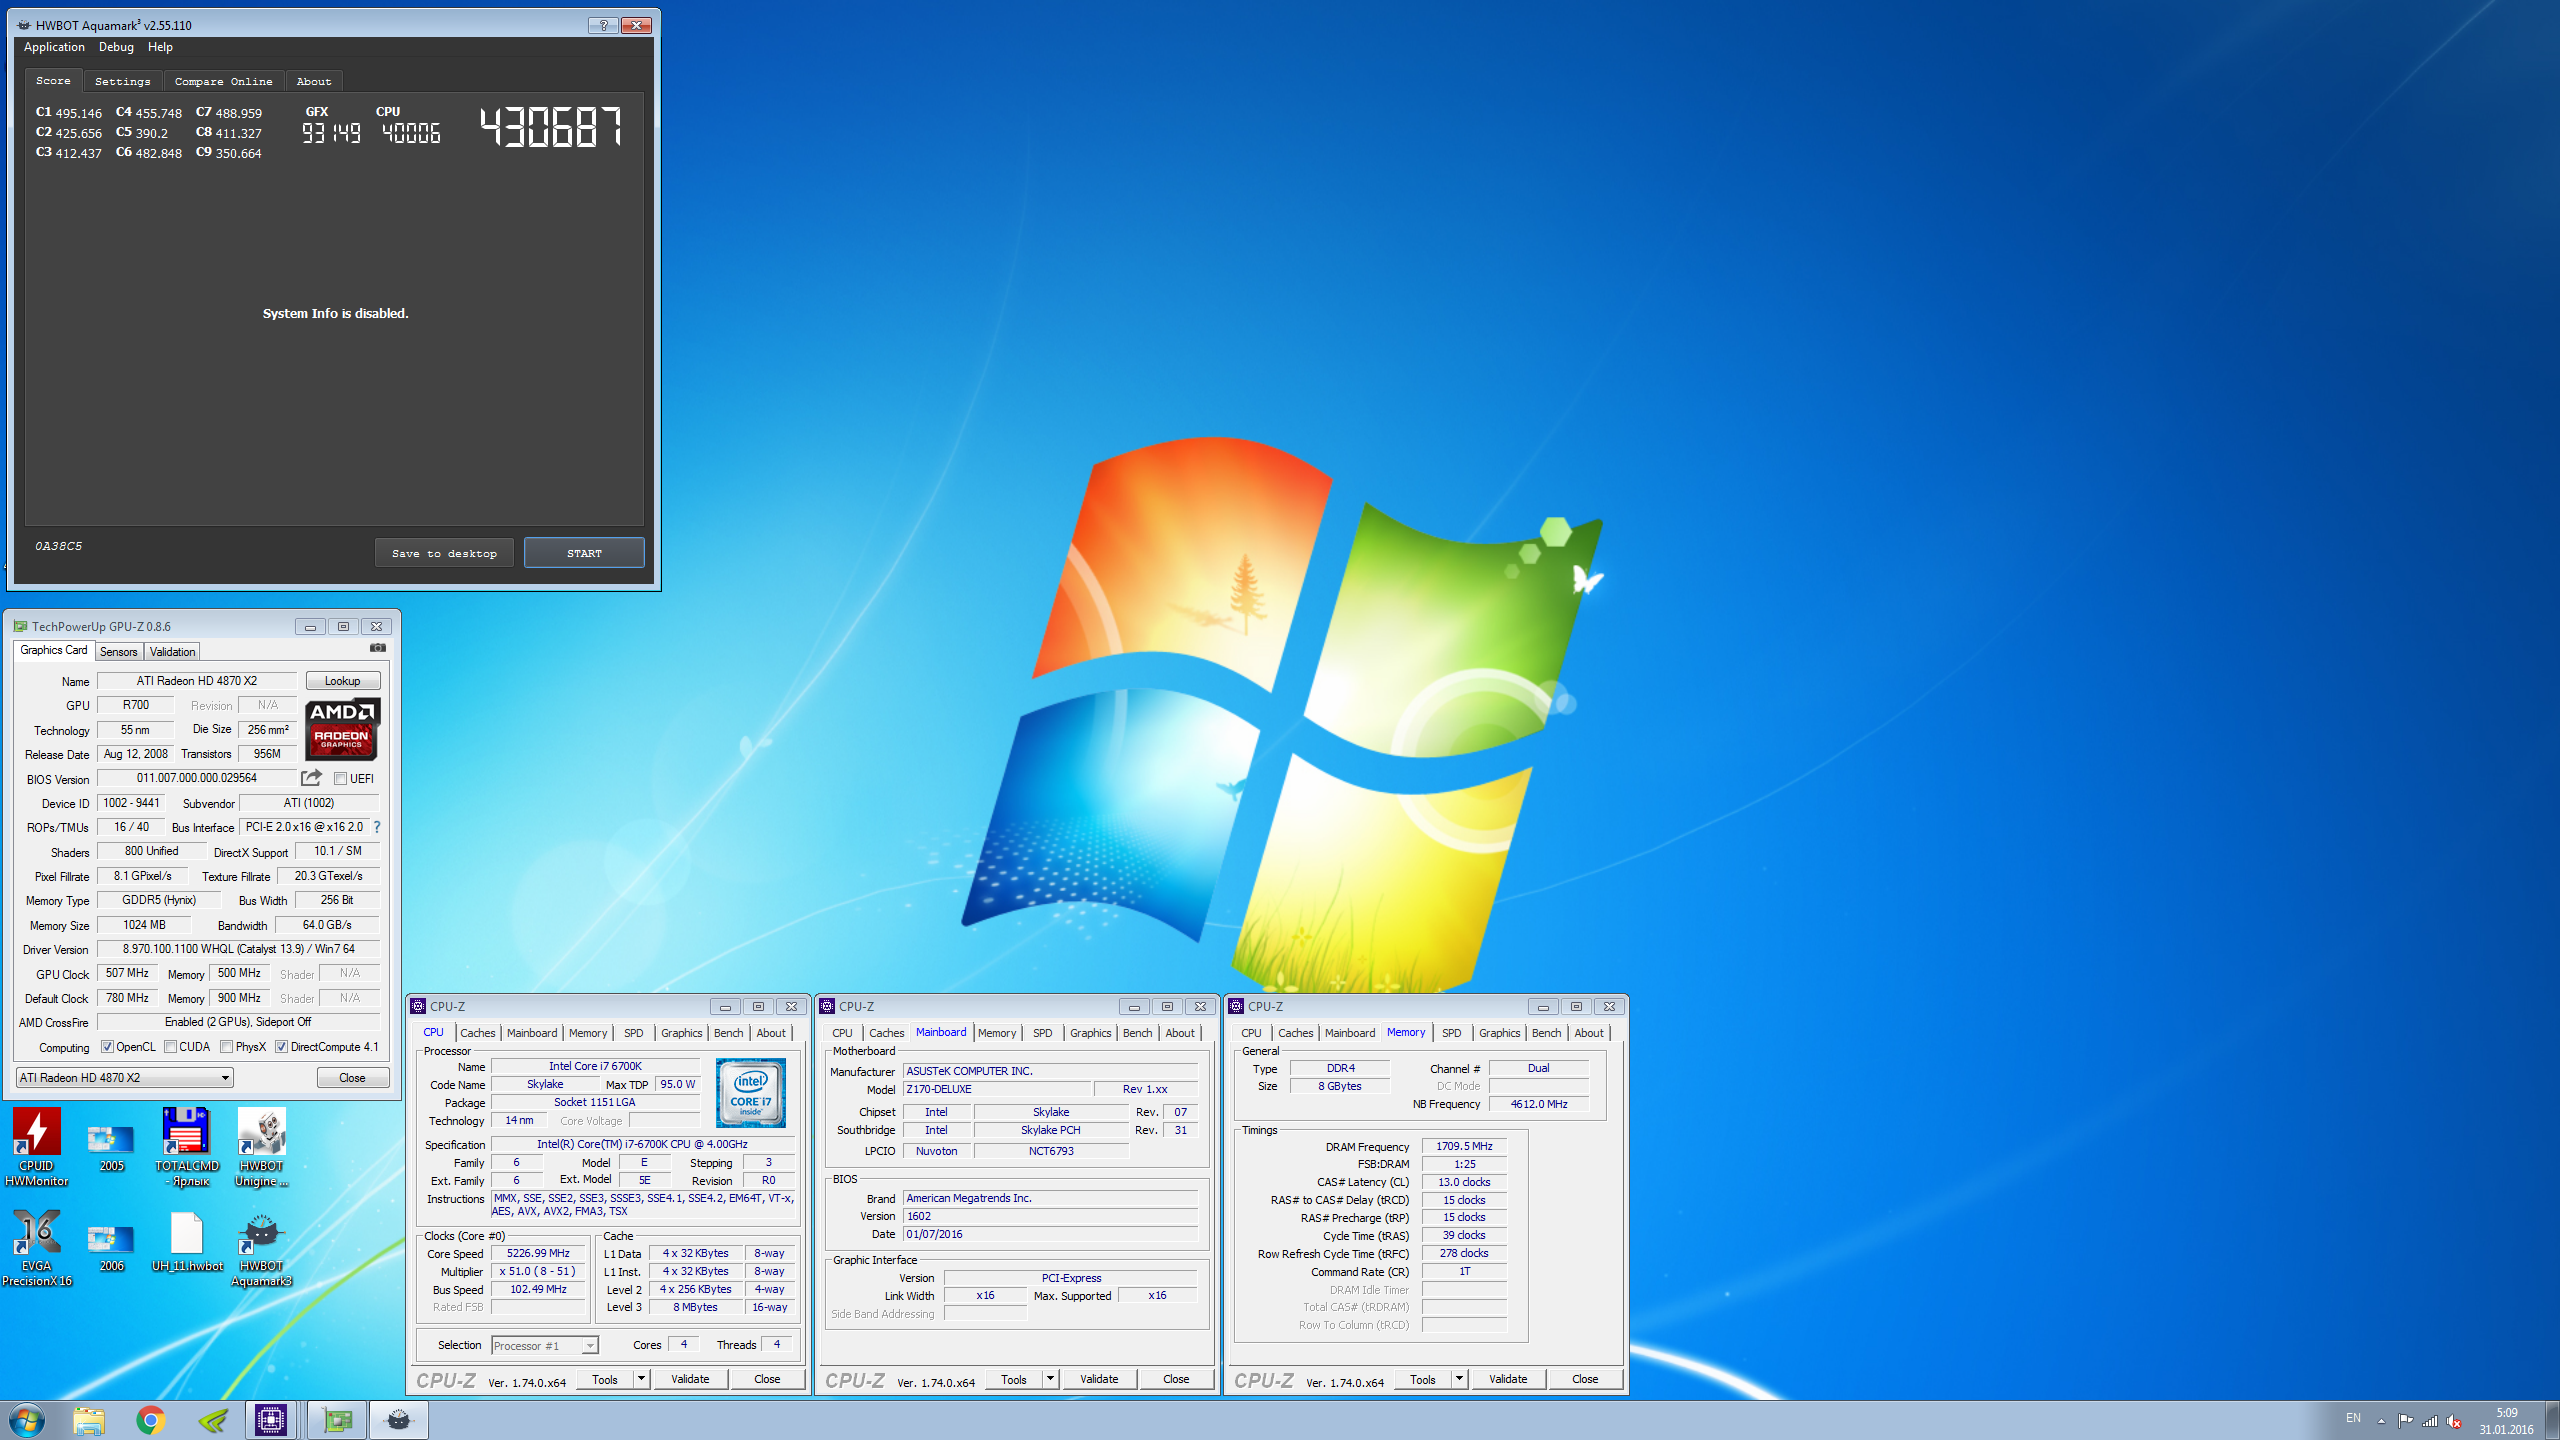The height and width of the screenshot is (1440, 2560).
Task: Expand Tools dropdown arrow in CPU-Z CPU window
Action: pyautogui.click(x=641, y=1379)
